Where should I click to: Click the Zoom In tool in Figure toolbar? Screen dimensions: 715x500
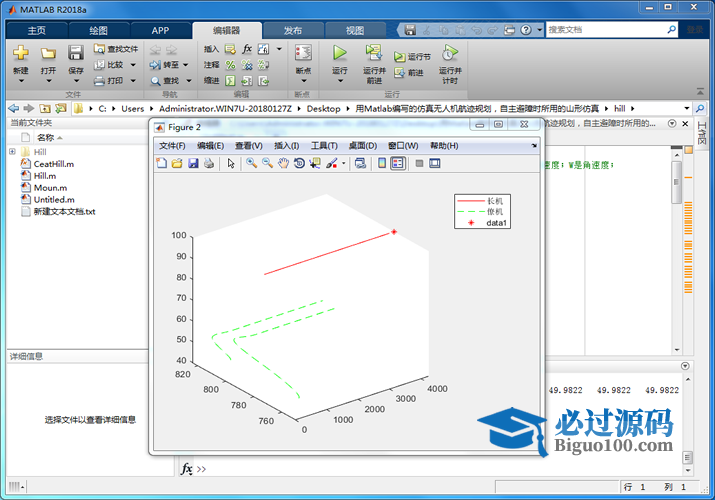tap(252, 164)
